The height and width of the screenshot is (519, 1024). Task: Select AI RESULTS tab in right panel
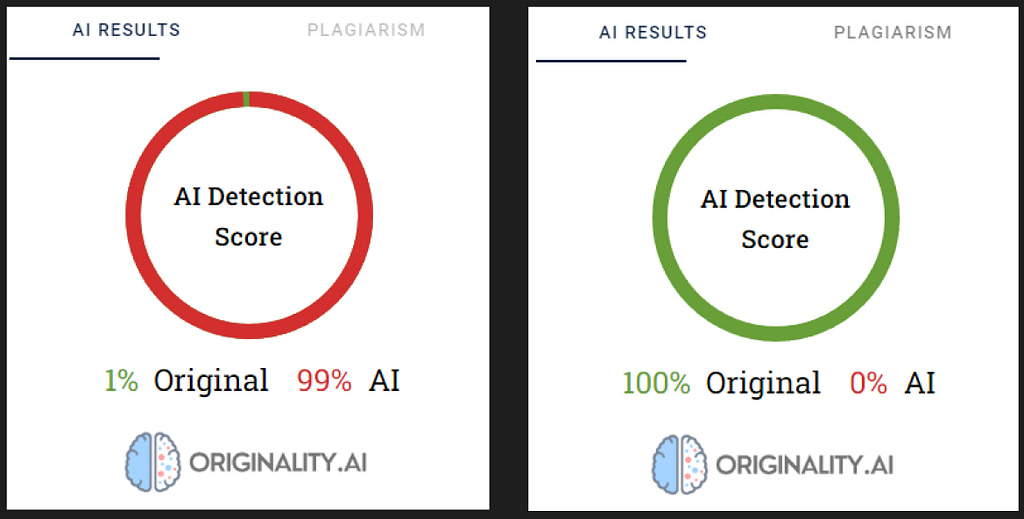(653, 33)
